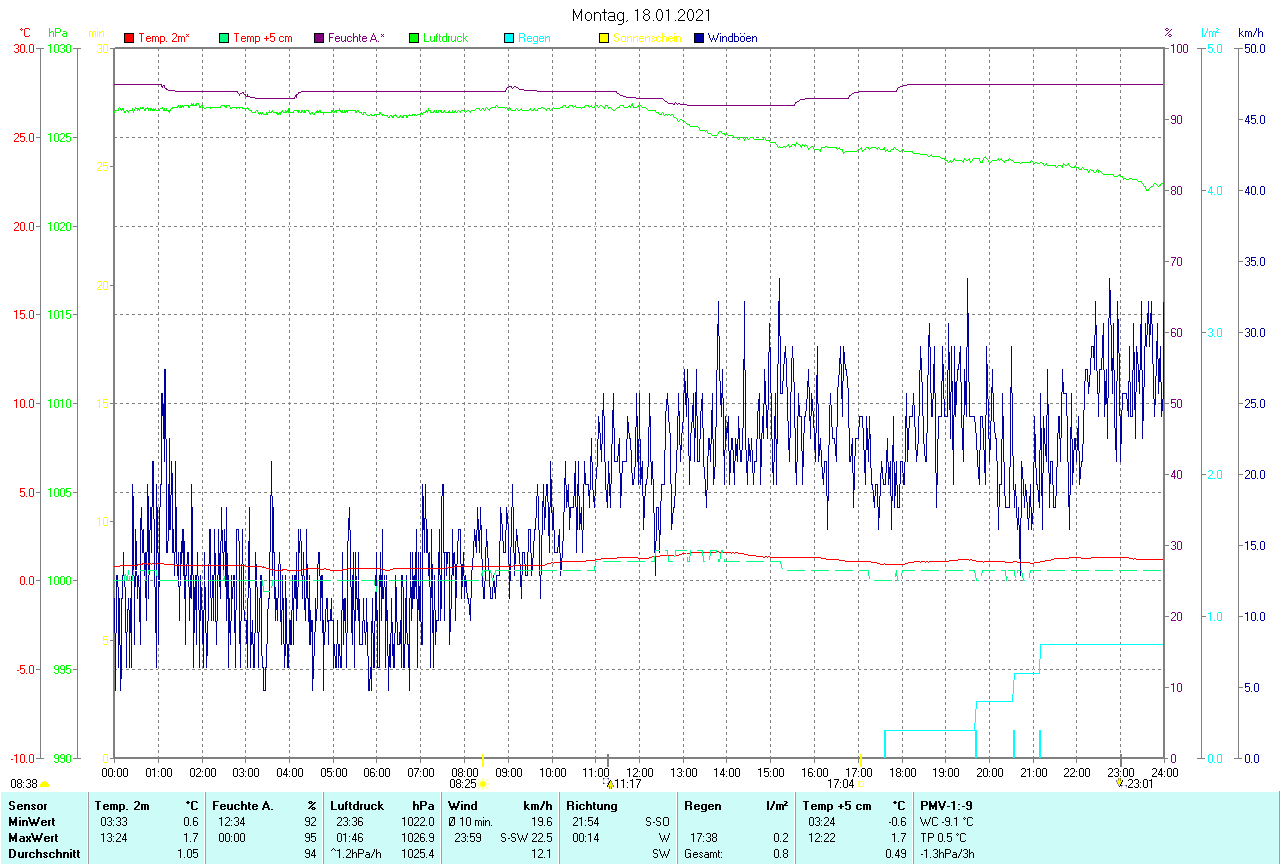Select the 'Temp. 2m*' legend label
1280x864 pixels.
[164, 38]
